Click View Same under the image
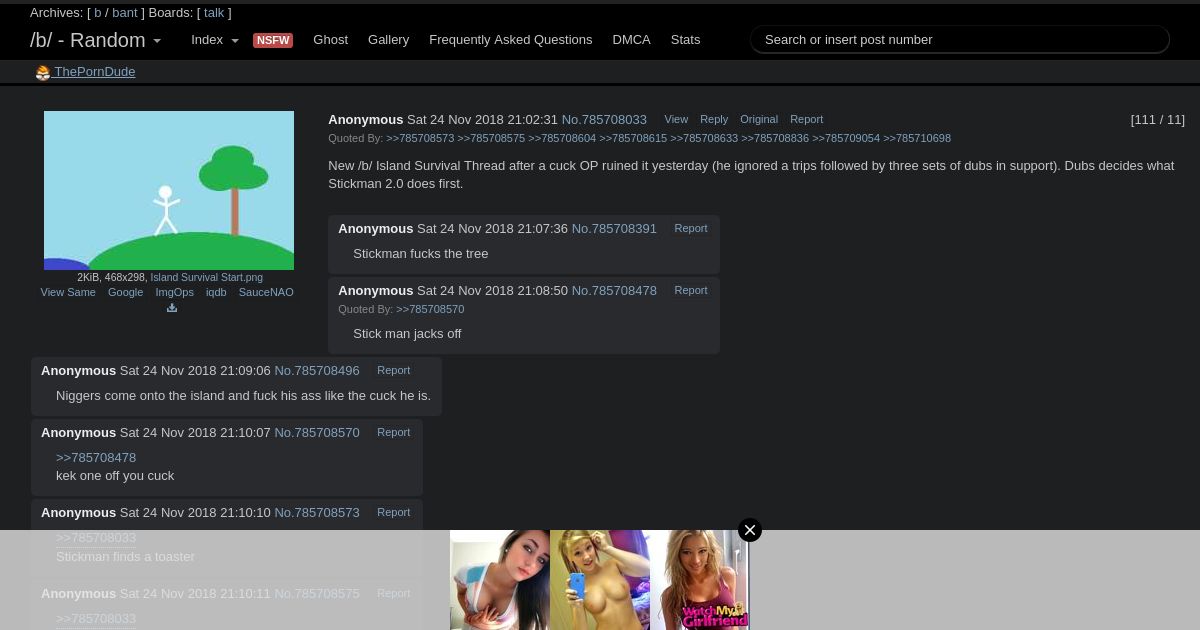 tap(68, 293)
